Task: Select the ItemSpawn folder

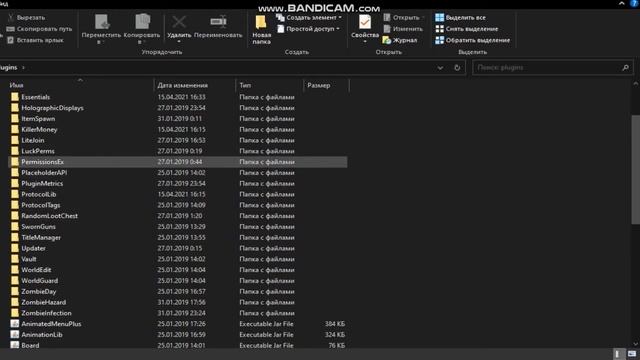Action: tap(178, 119)
